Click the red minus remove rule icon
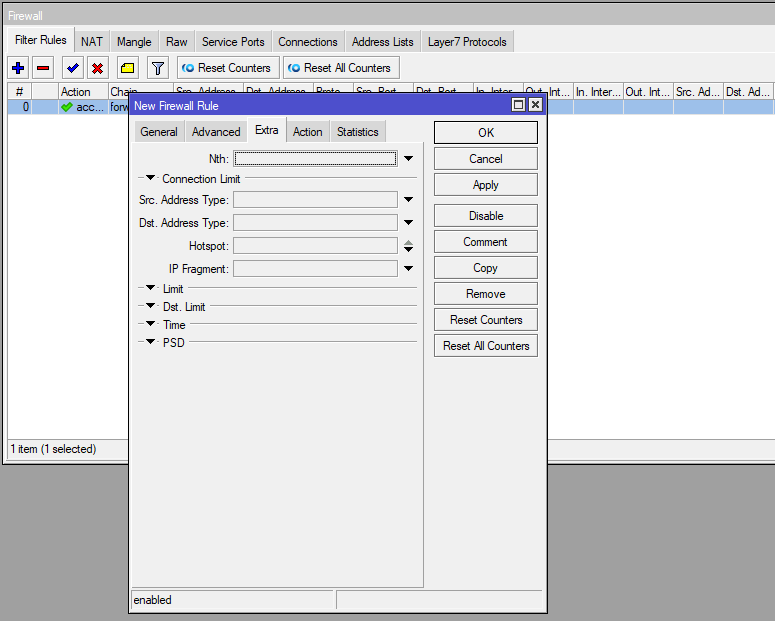The height and width of the screenshot is (621, 775). coord(43,68)
